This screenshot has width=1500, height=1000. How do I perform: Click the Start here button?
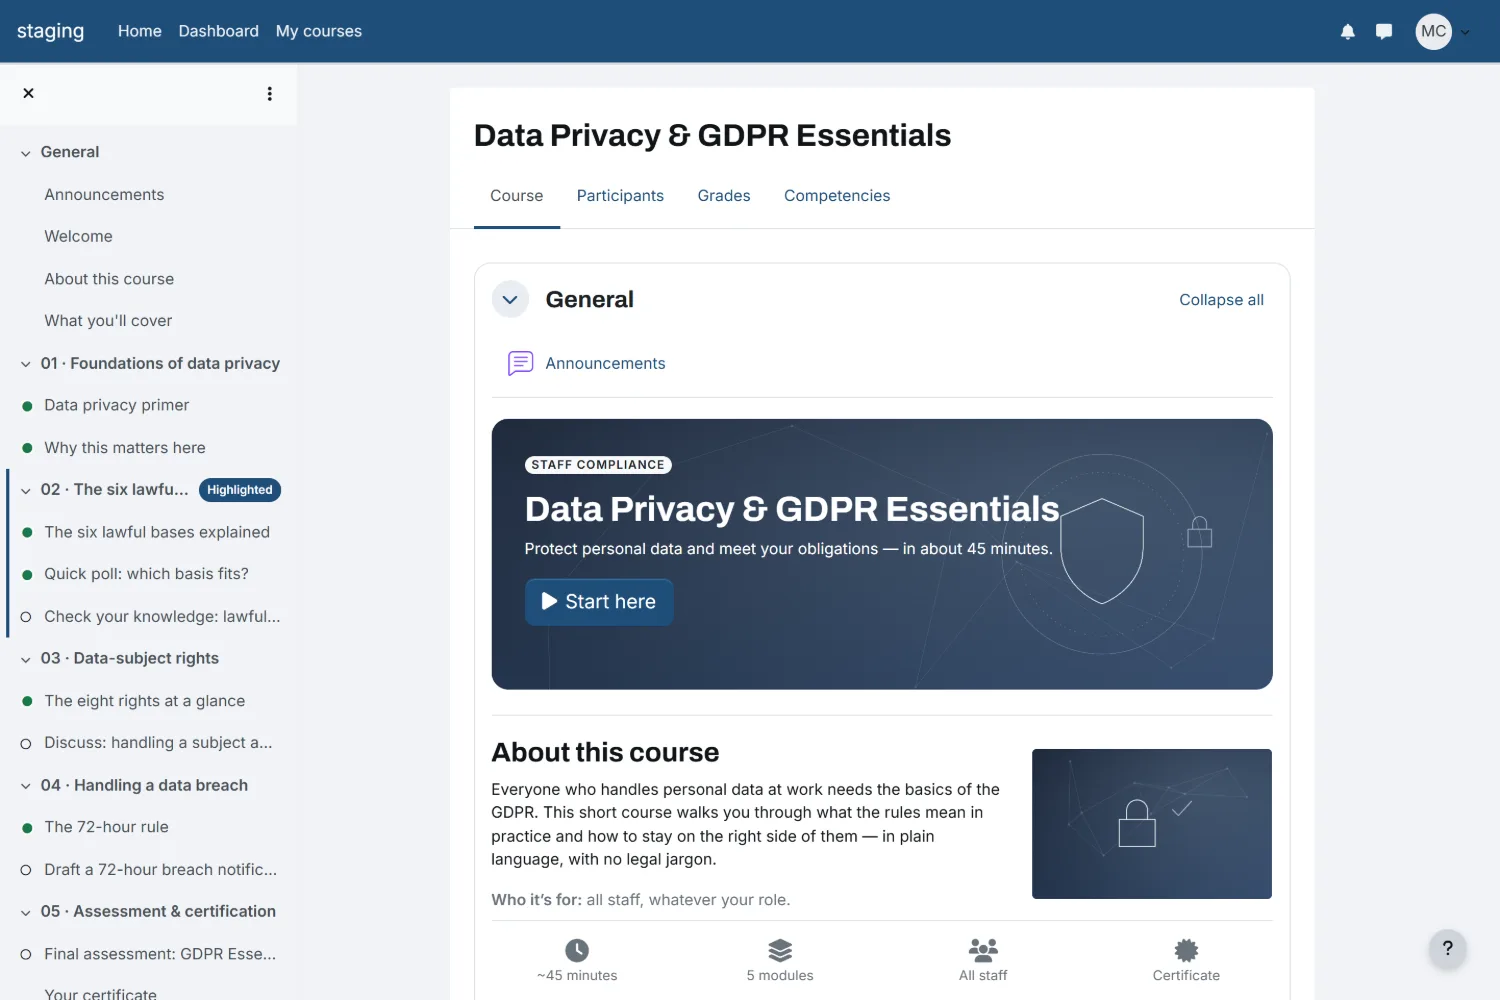click(x=599, y=602)
